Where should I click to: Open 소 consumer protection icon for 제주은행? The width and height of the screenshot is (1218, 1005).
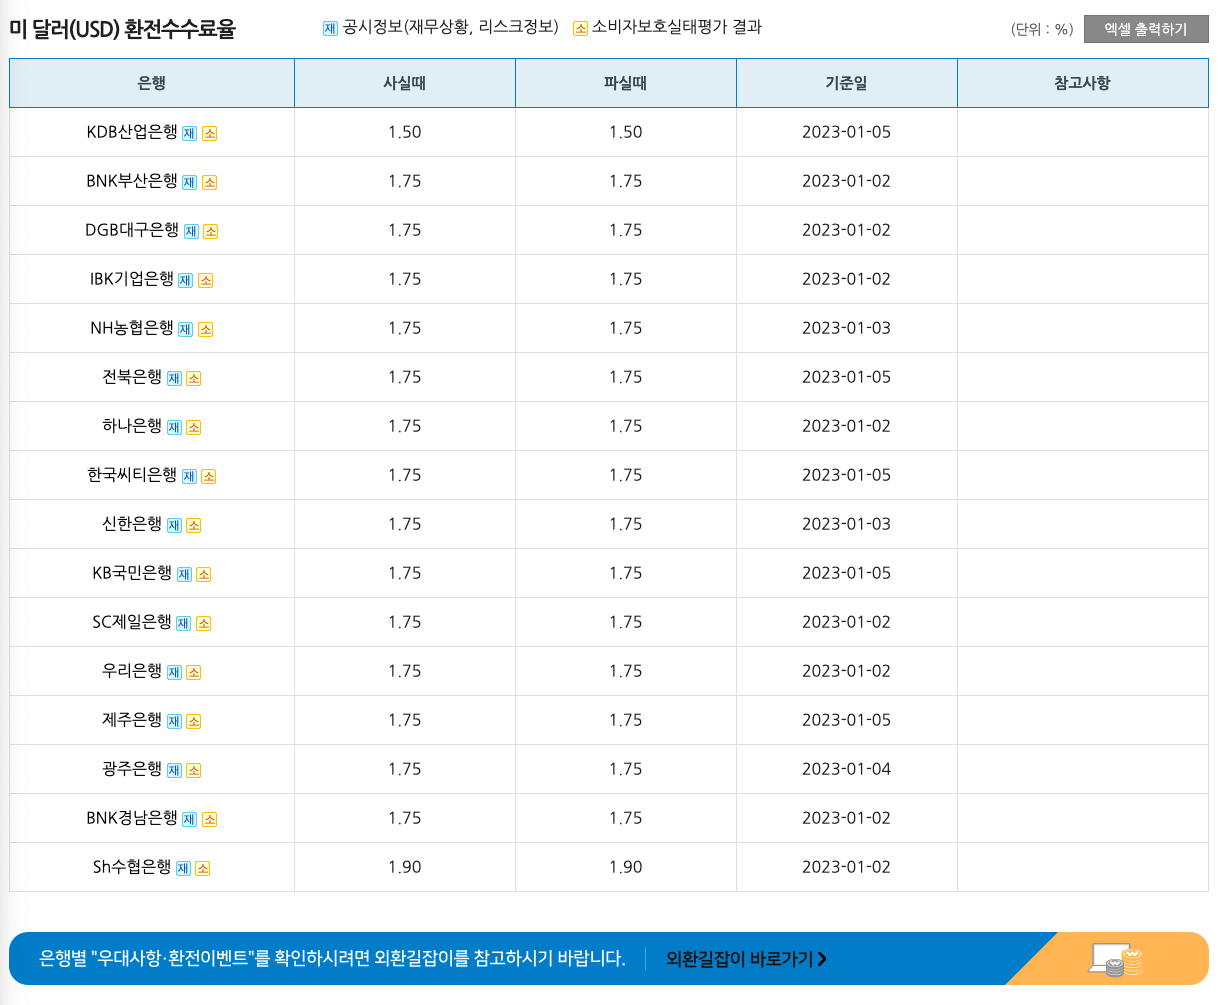(193, 721)
